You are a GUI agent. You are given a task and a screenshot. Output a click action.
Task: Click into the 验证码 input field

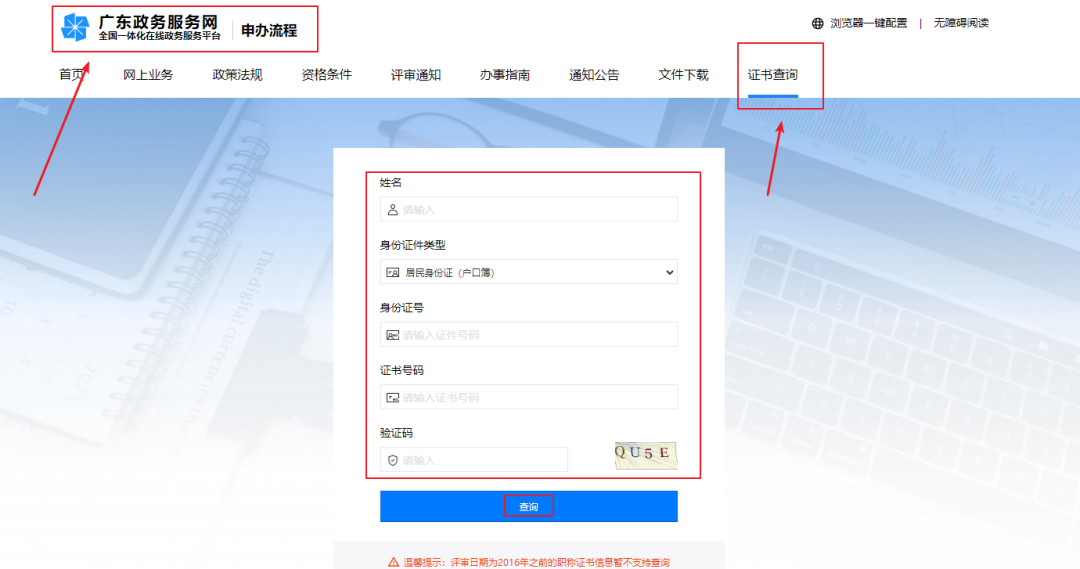474,459
